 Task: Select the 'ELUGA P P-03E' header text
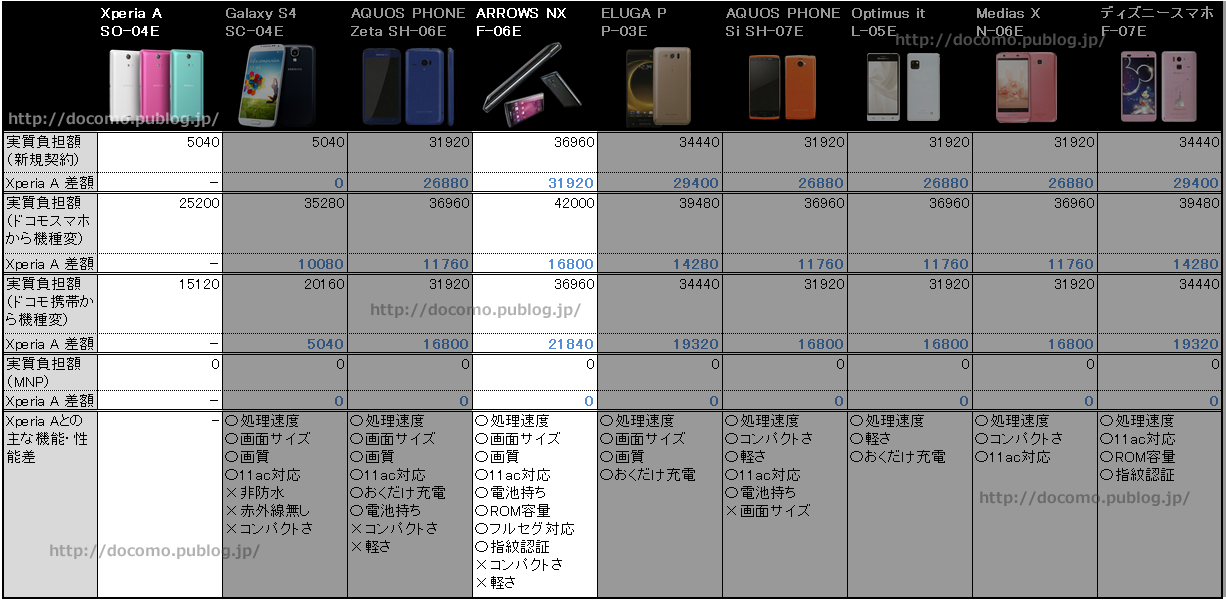click(633, 22)
